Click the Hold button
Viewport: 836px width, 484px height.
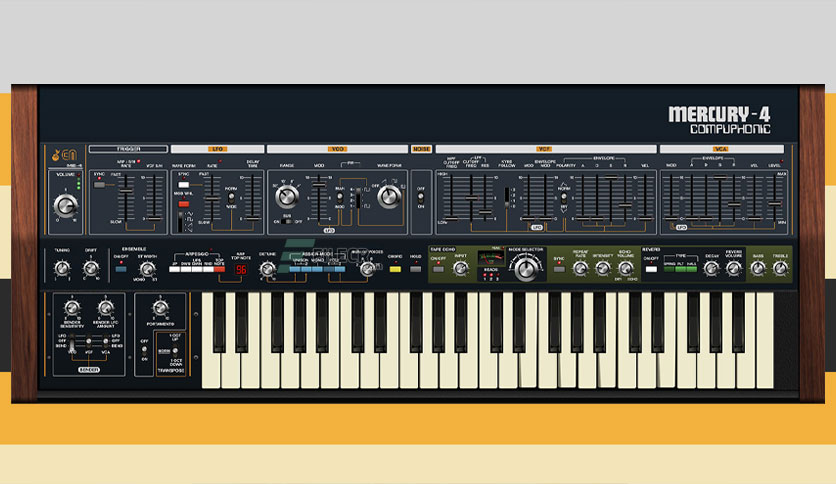[415, 269]
